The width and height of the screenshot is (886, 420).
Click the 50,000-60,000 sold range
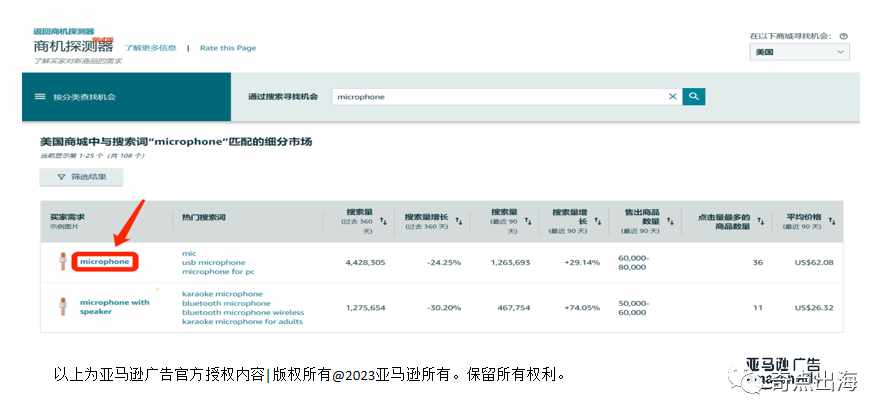pyautogui.click(x=633, y=308)
